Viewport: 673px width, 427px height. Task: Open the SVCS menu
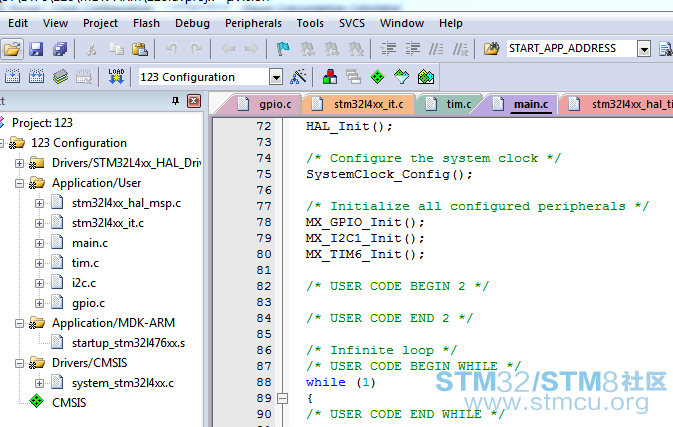[x=352, y=23]
